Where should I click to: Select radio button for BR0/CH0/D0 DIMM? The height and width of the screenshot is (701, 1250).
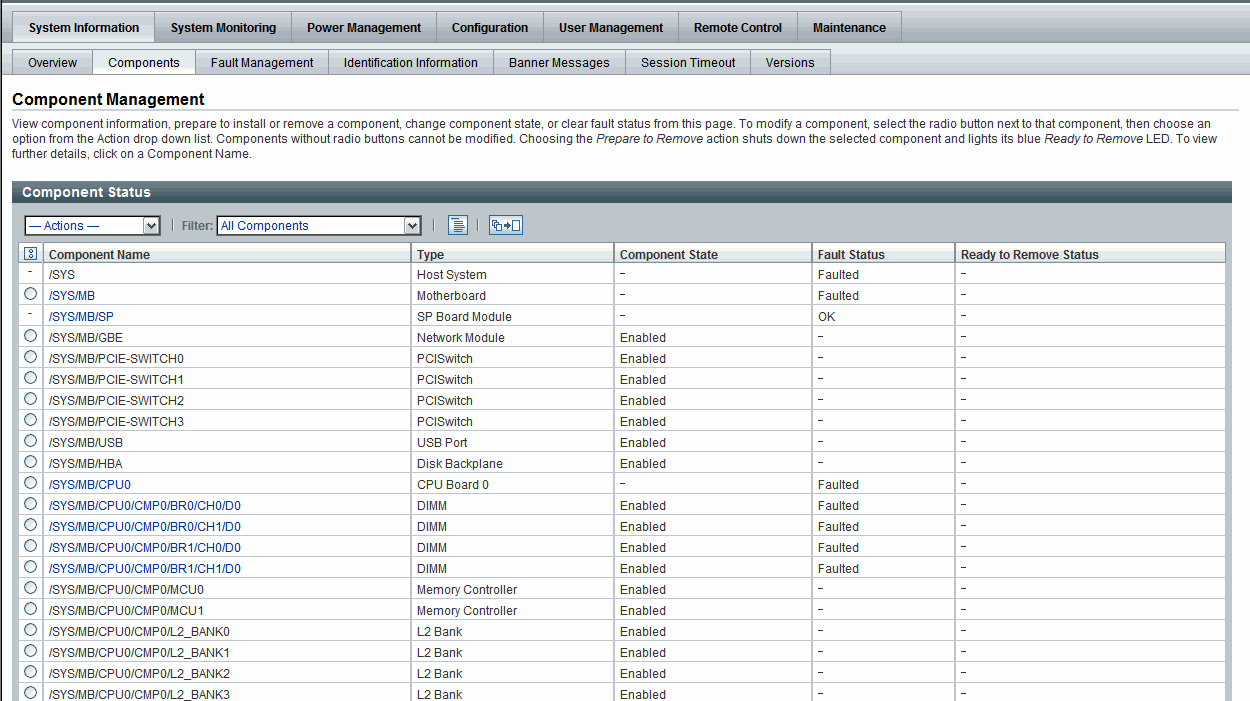pyautogui.click(x=30, y=504)
